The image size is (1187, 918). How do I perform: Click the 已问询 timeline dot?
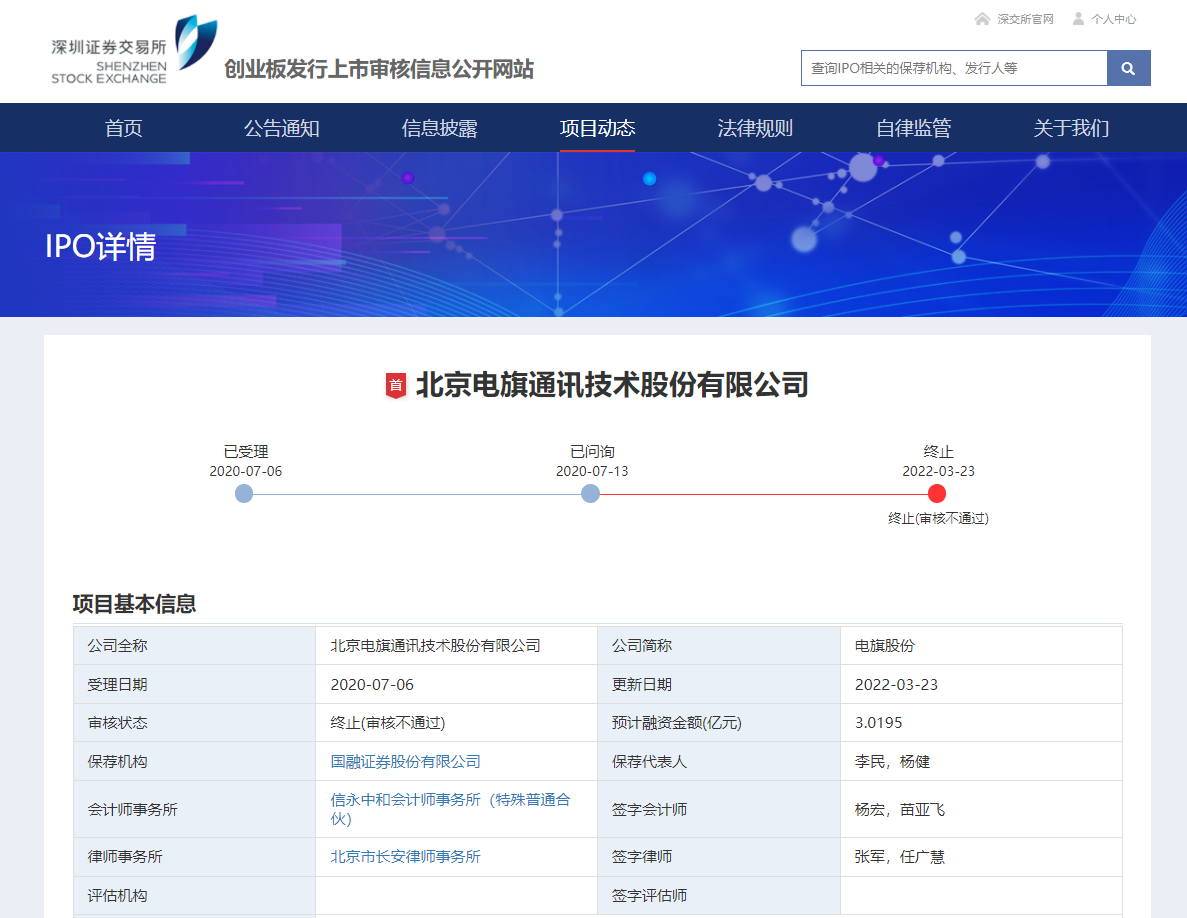[590, 494]
